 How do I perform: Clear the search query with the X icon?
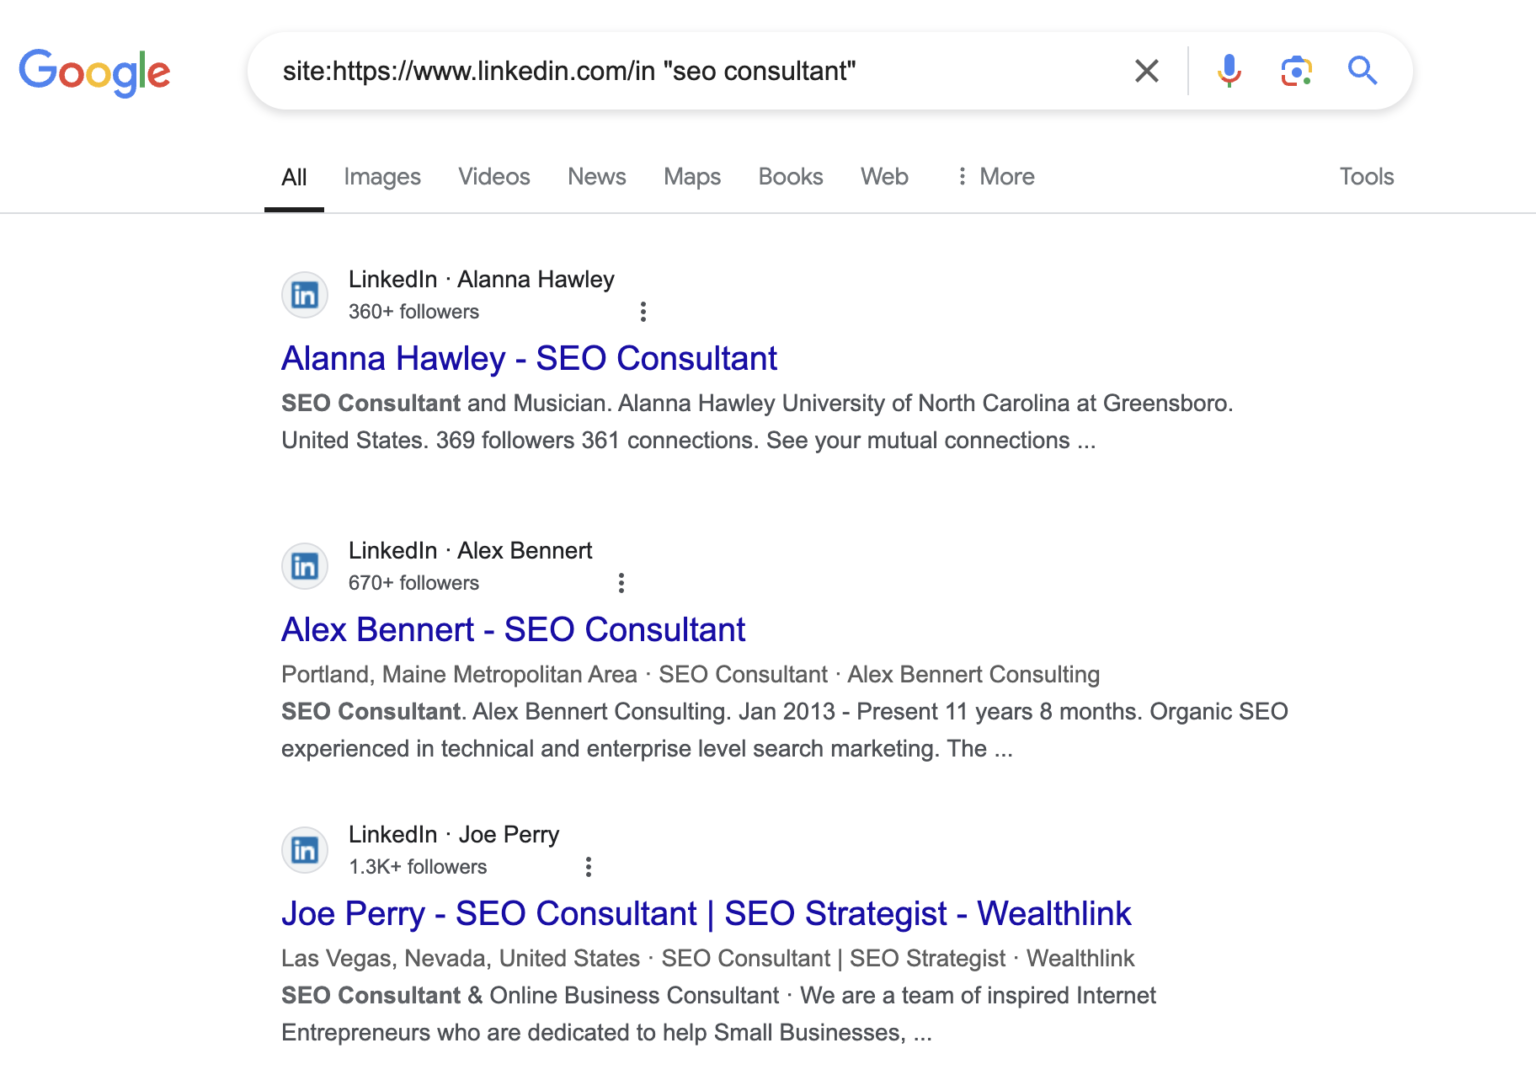coord(1146,70)
